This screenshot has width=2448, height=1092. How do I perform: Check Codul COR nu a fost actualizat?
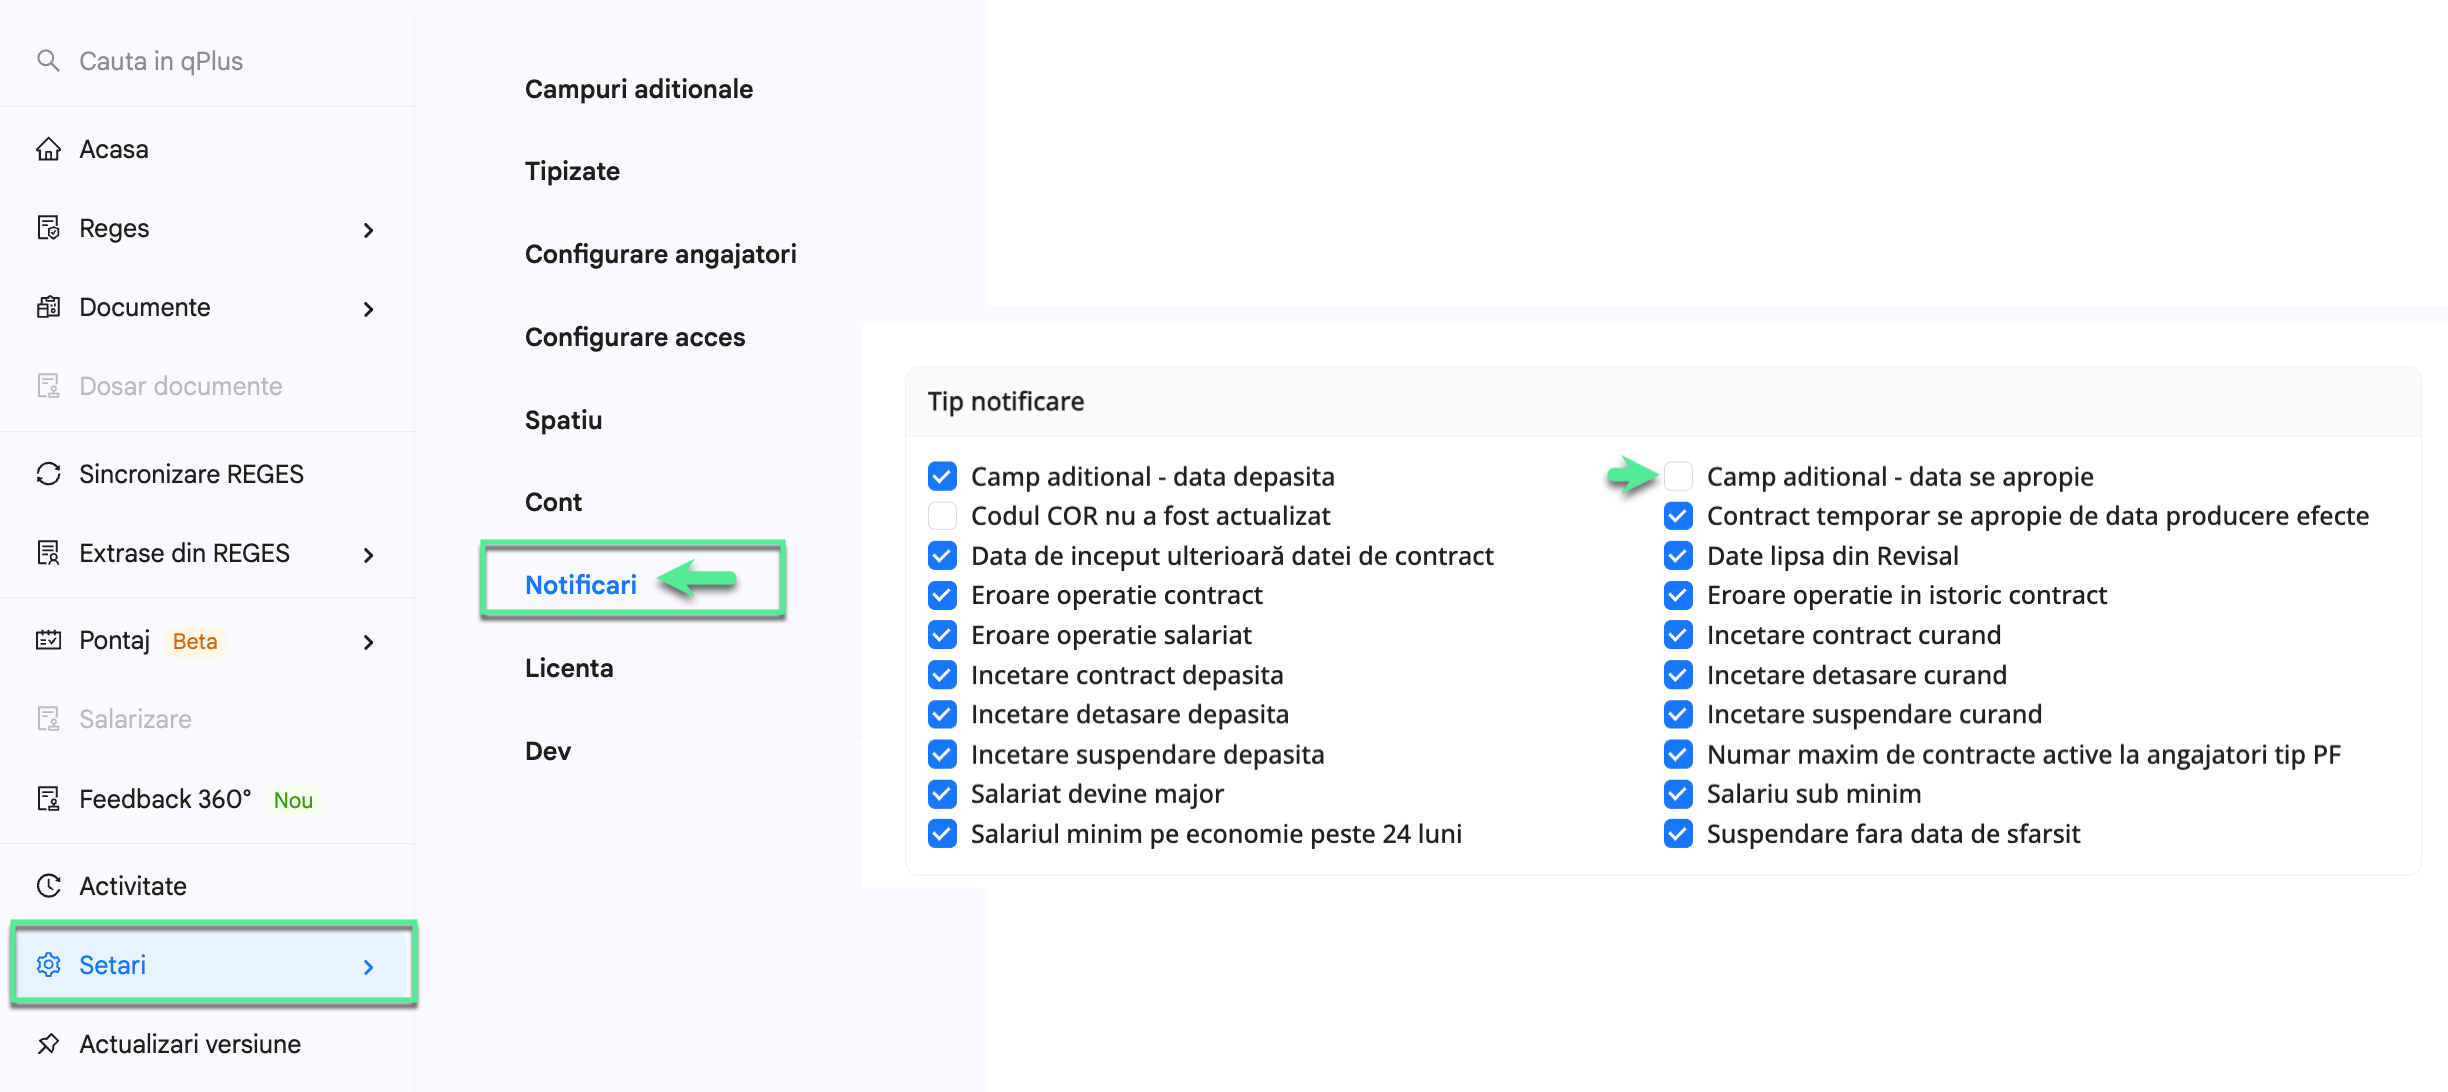(942, 516)
